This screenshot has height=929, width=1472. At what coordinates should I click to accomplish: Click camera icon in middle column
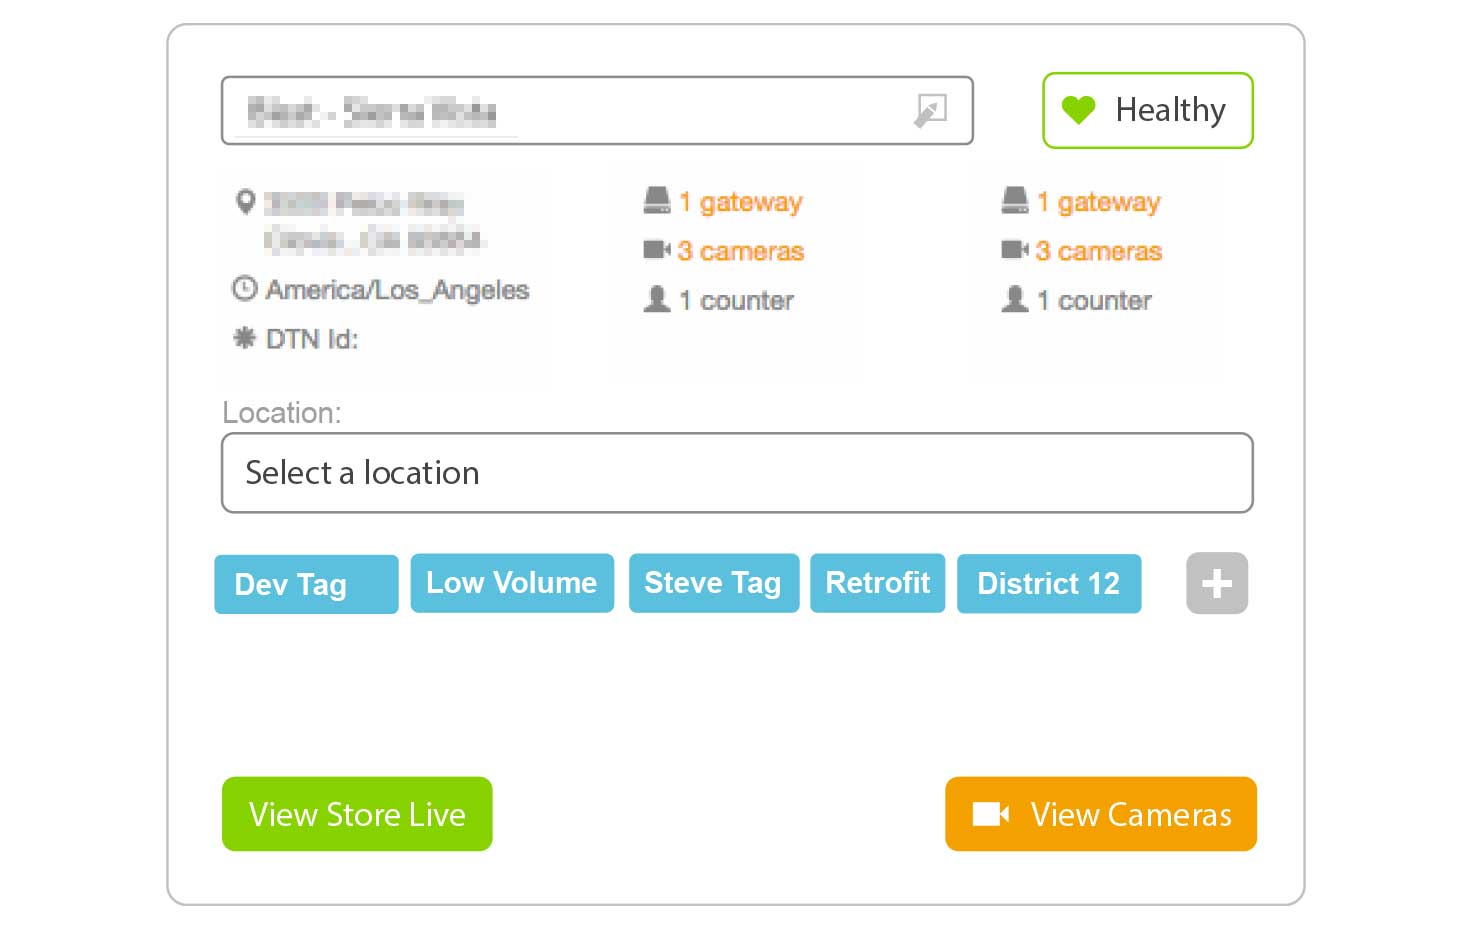point(657,250)
